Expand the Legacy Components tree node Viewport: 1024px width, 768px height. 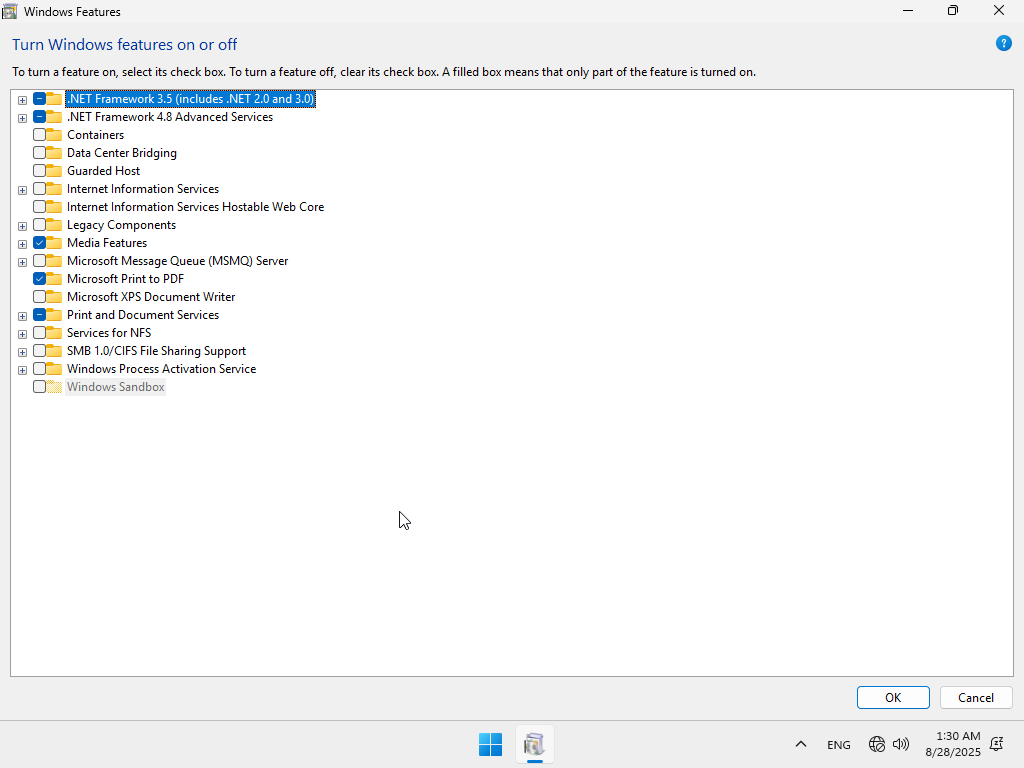(22, 226)
